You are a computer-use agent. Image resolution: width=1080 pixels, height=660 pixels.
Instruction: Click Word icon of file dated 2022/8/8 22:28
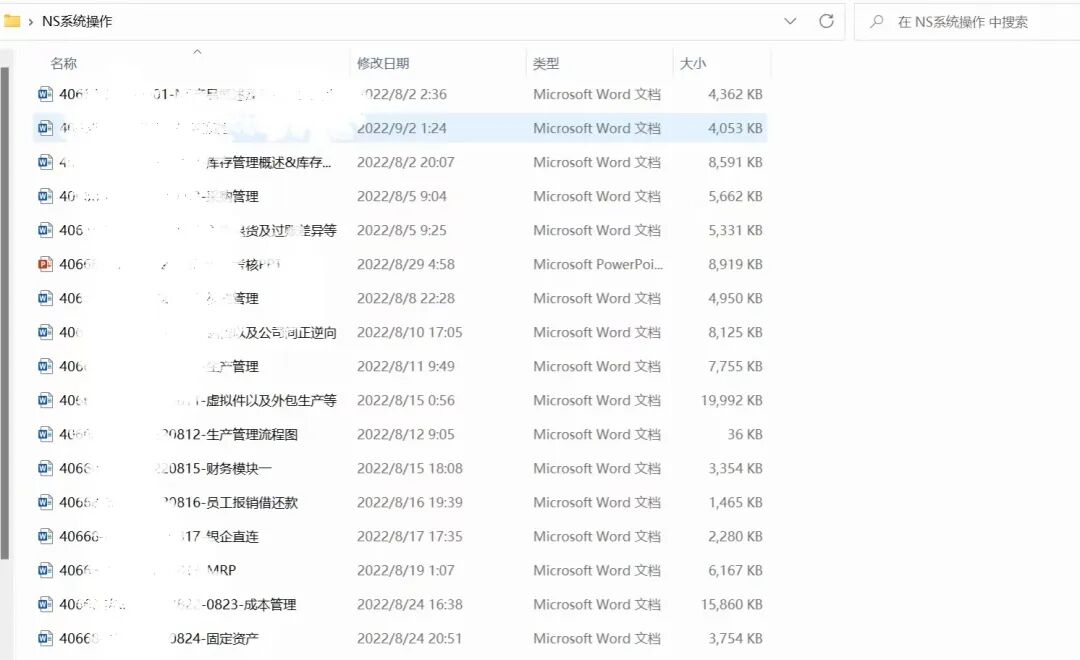pos(45,298)
